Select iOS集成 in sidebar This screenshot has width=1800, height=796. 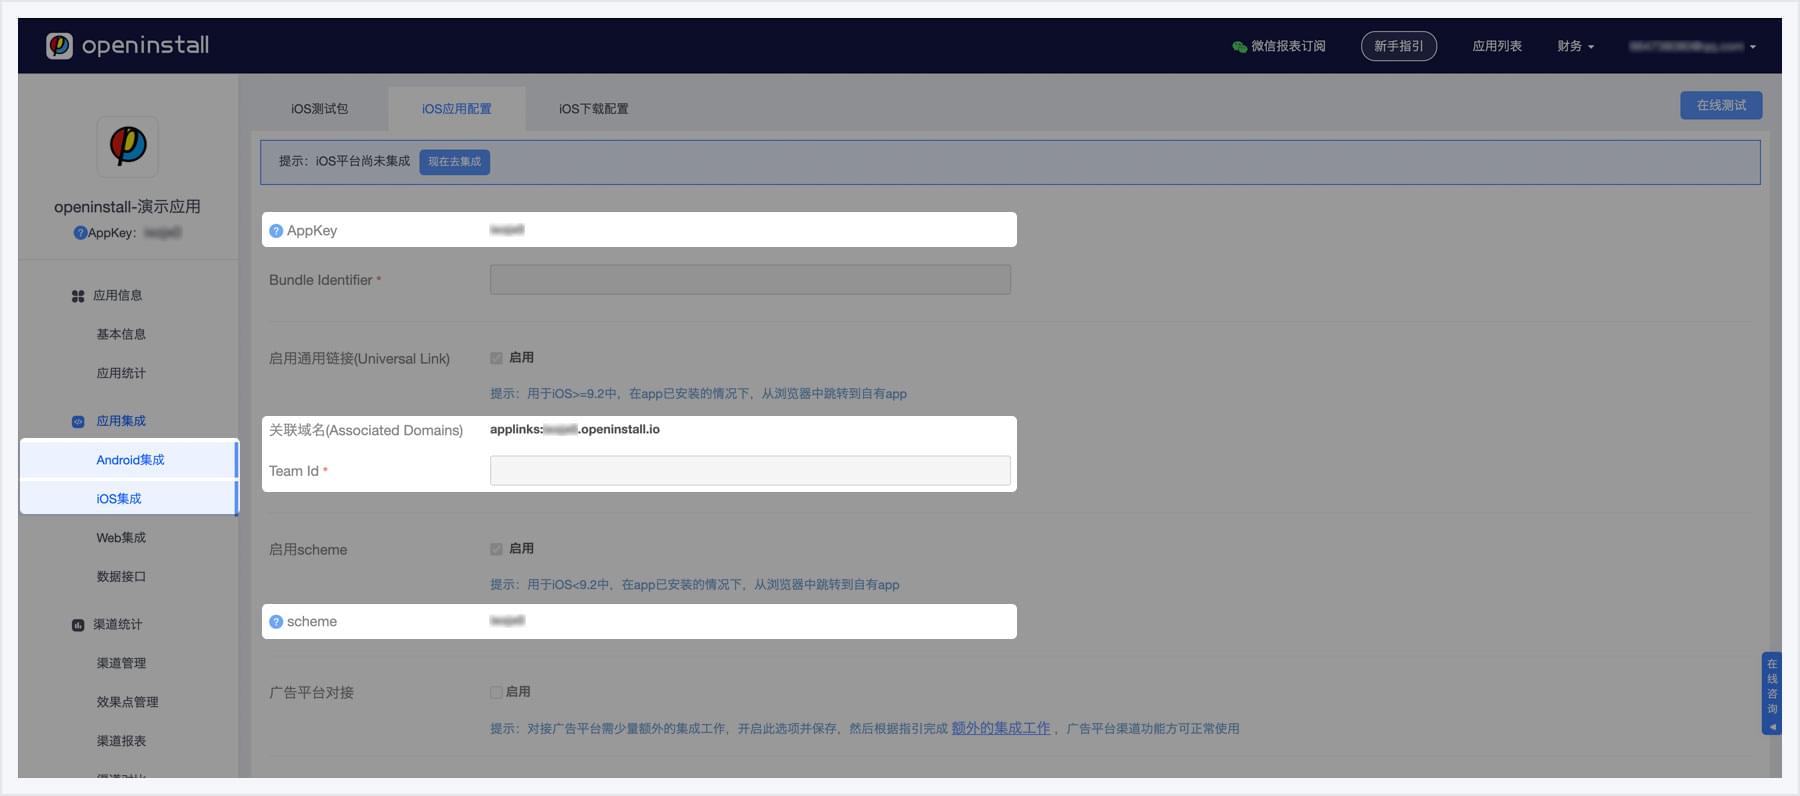tap(129, 498)
